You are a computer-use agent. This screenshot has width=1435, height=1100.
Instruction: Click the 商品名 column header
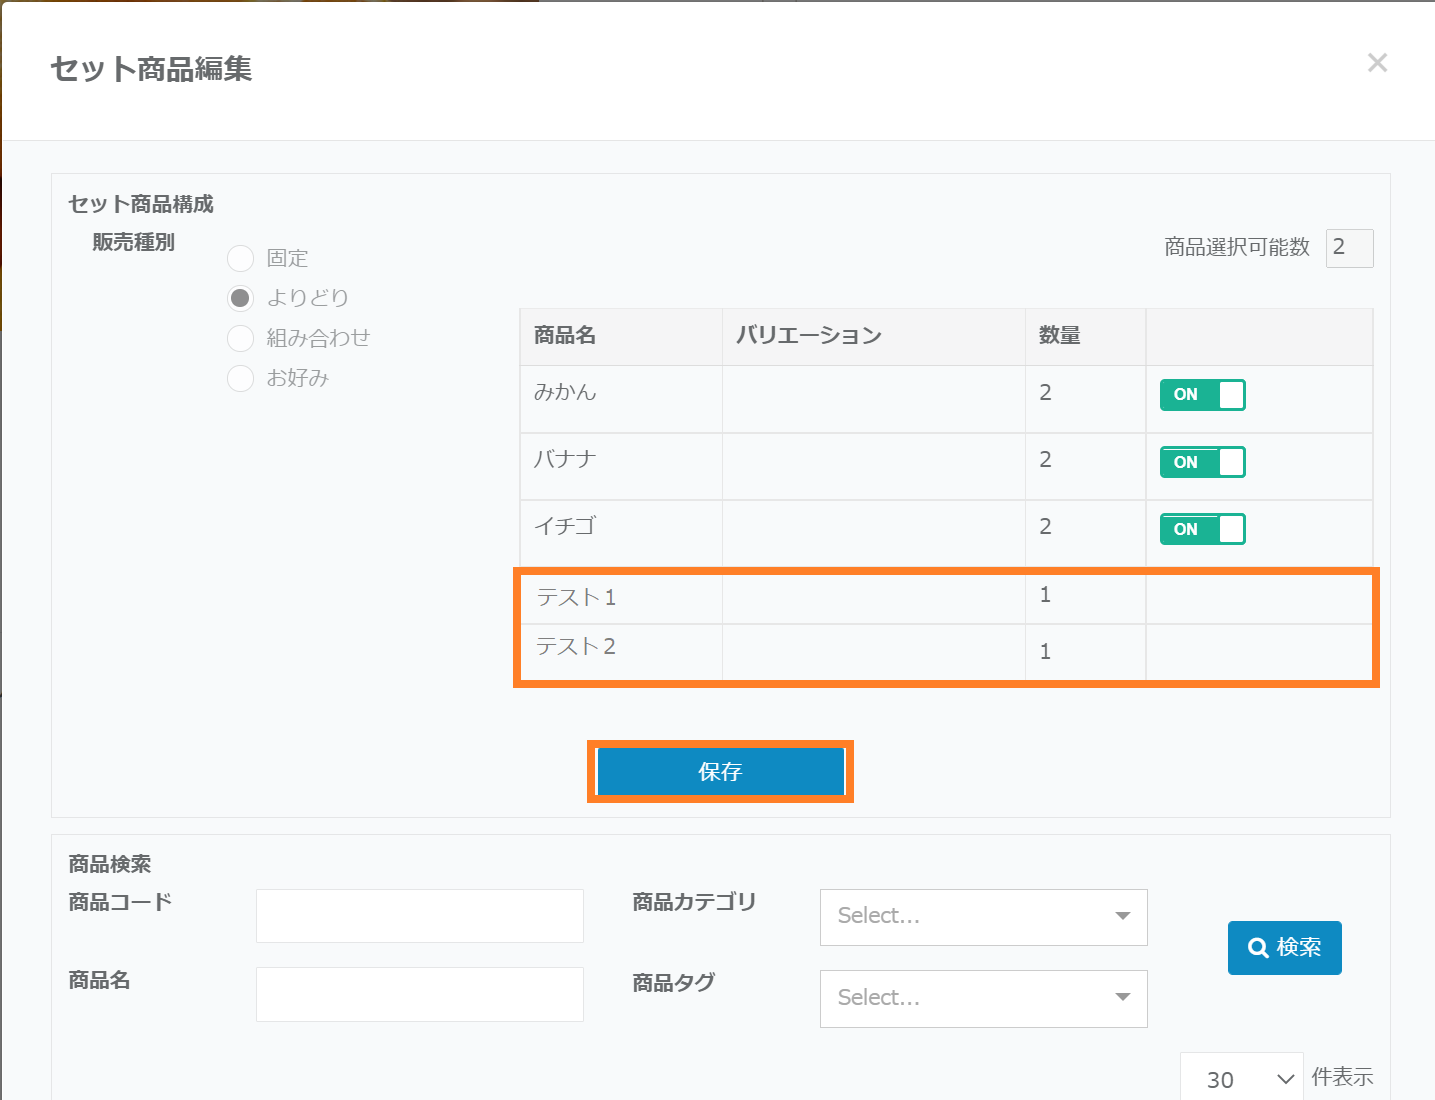565,336
